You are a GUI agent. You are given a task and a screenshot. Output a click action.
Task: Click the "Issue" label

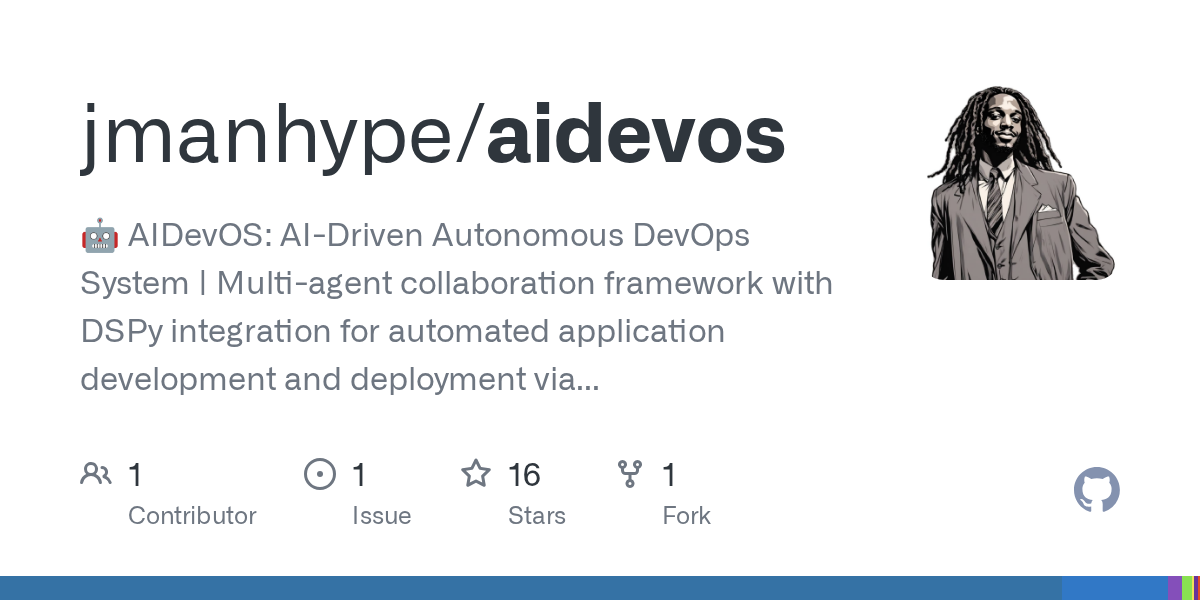(x=382, y=516)
